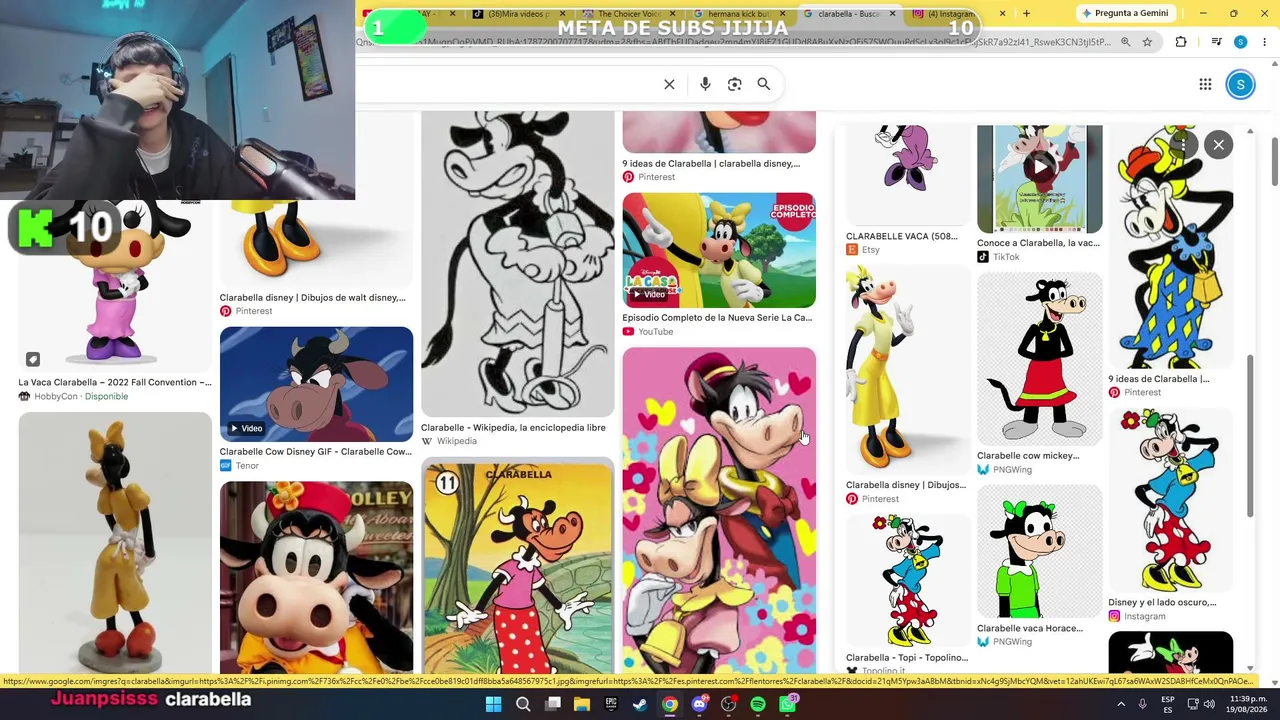Open Google Lens image search icon
Image resolution: width=1280 pixels, height=720 pixels.
point(735,84)
